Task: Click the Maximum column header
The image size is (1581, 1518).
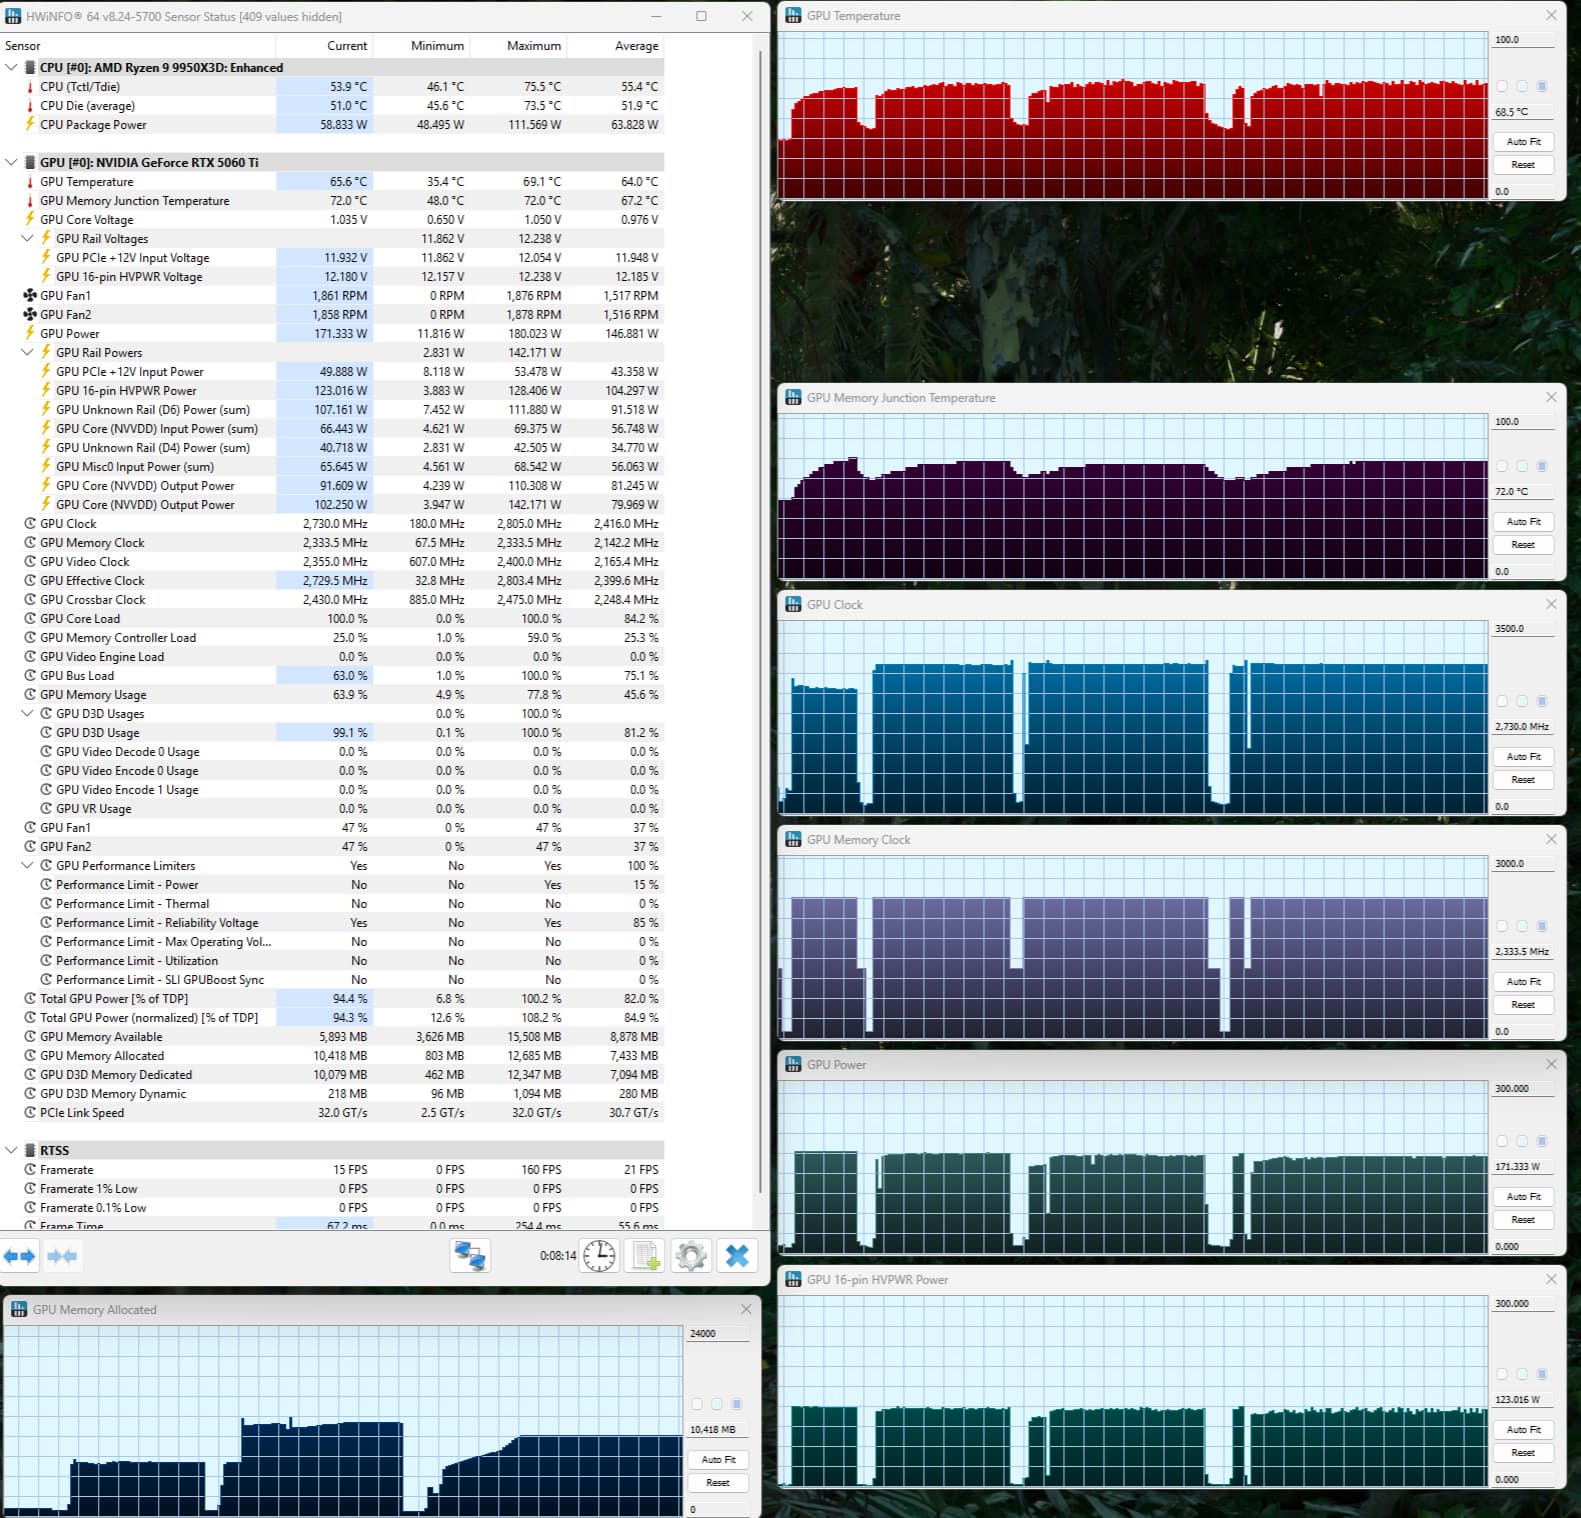Action: click(534, 46)
